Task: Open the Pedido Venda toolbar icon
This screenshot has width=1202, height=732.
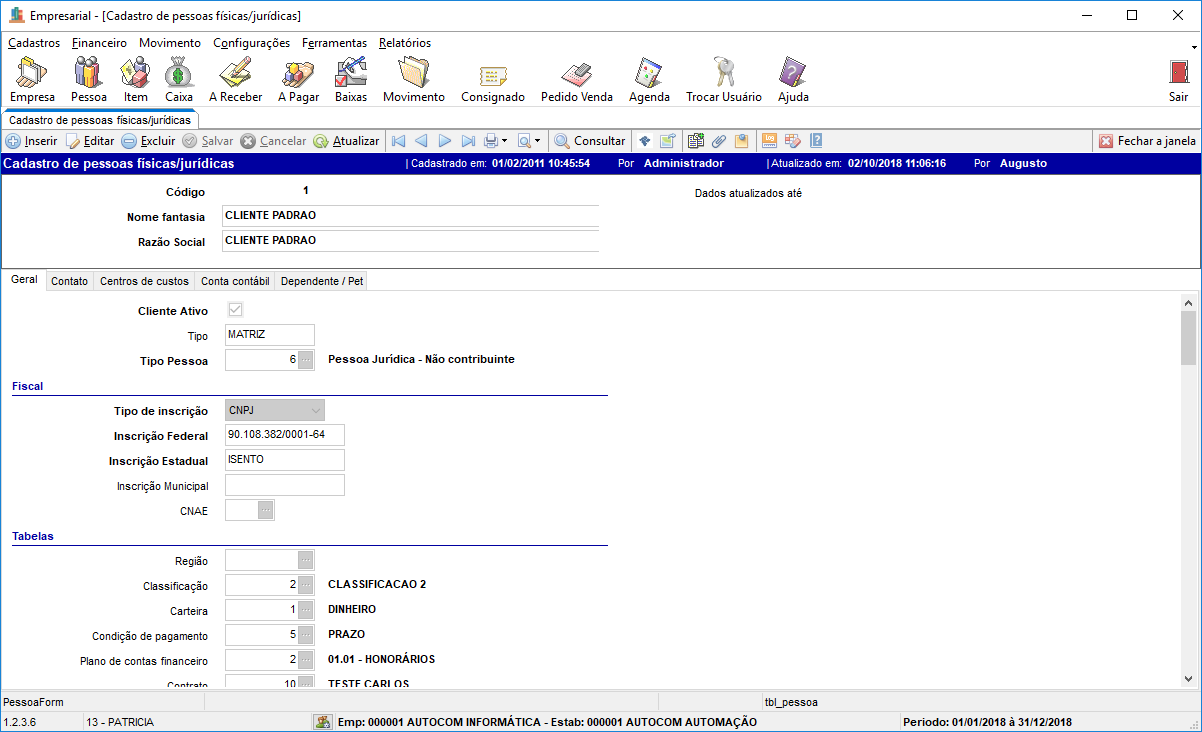Action: tap(576, 77)
